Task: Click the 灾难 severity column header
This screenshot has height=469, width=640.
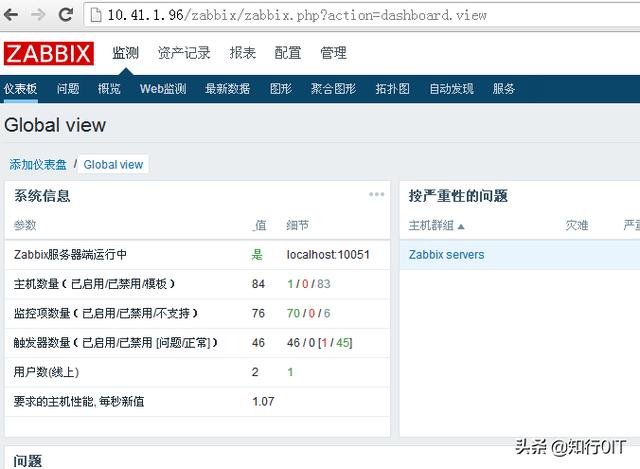Action: 577,225
